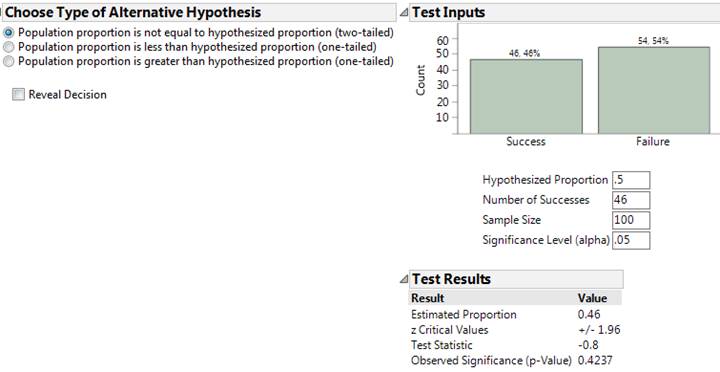Select population proportion is less than option
The height and width of the screenshot is (372, 720).
click(8, 47)
